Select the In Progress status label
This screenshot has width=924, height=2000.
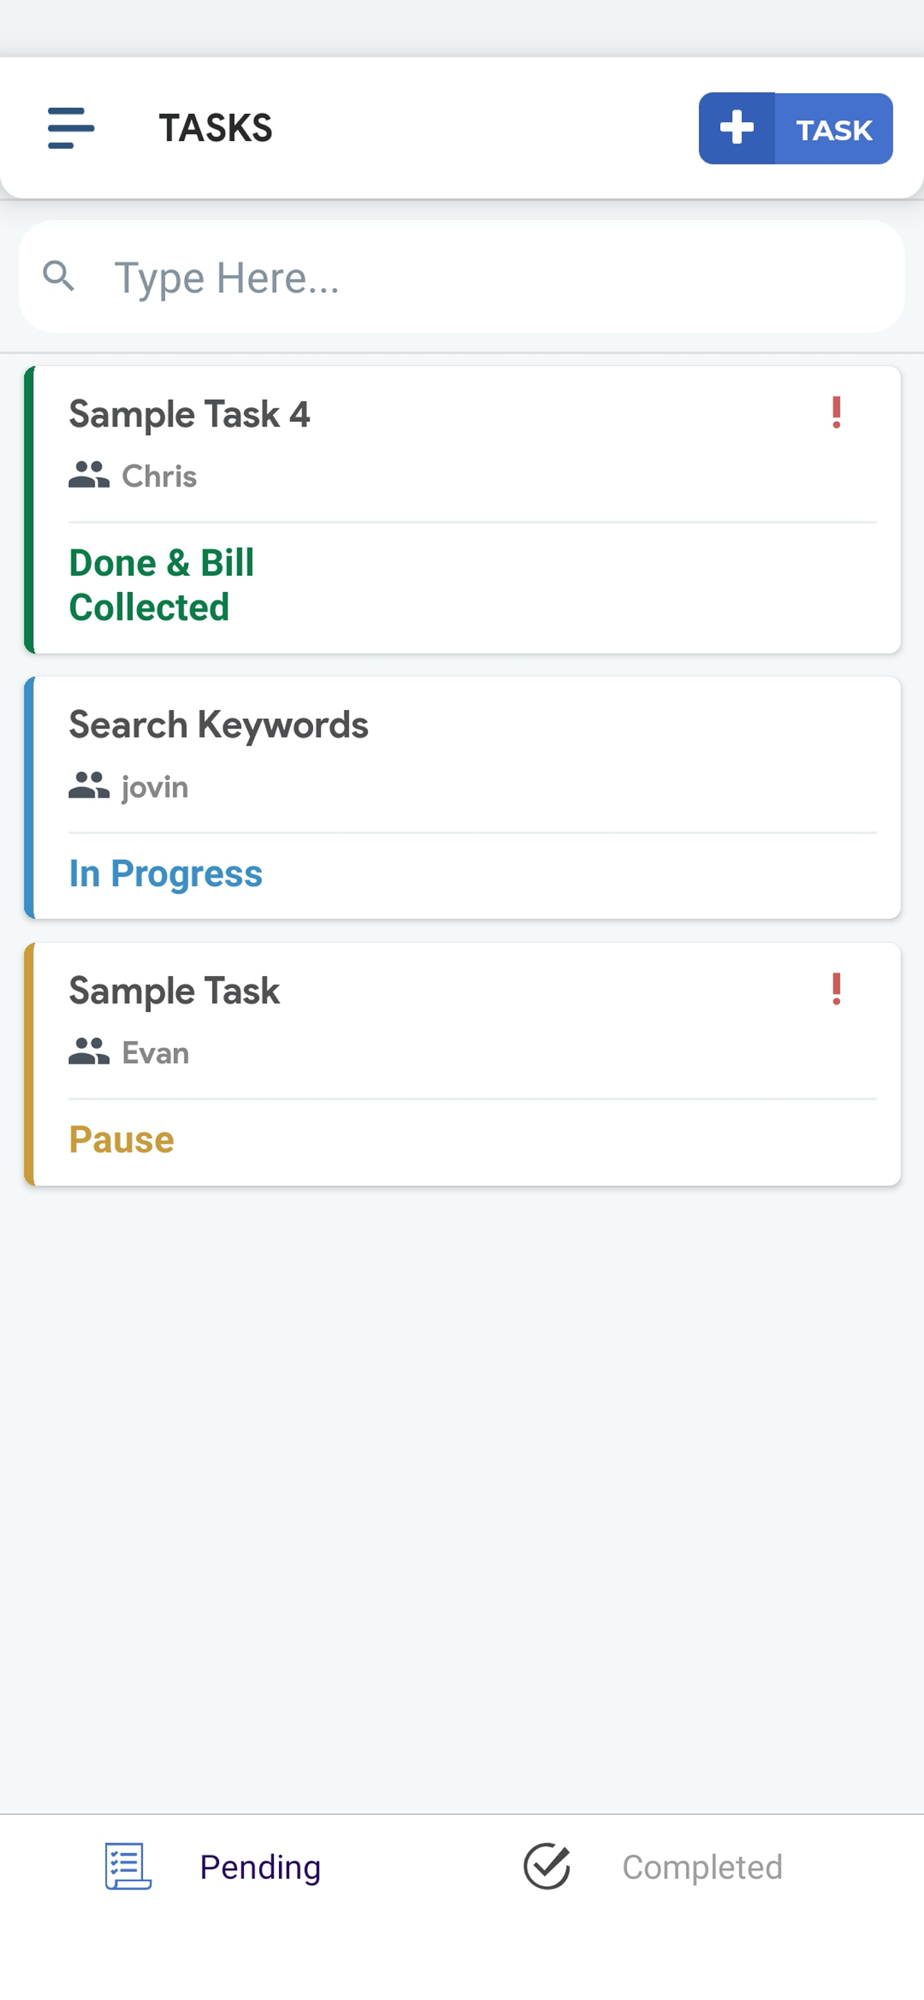click(166, 874)
